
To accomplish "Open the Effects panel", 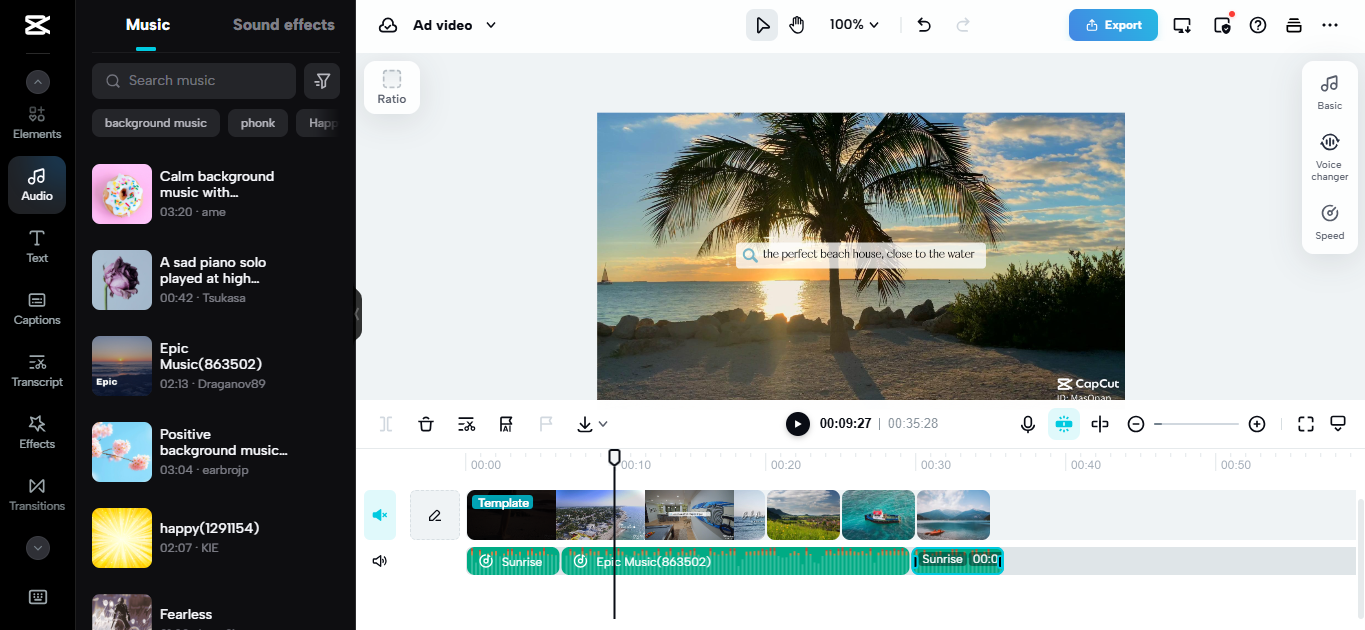I will point(37,432).
